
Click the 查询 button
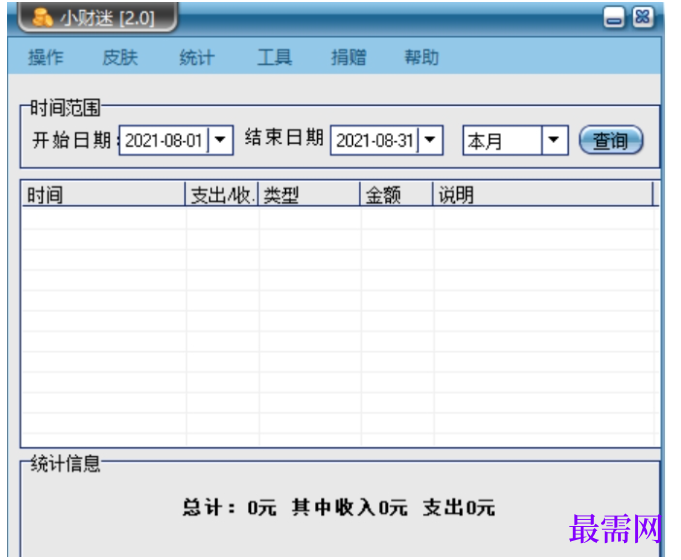(x=611, y=140)
